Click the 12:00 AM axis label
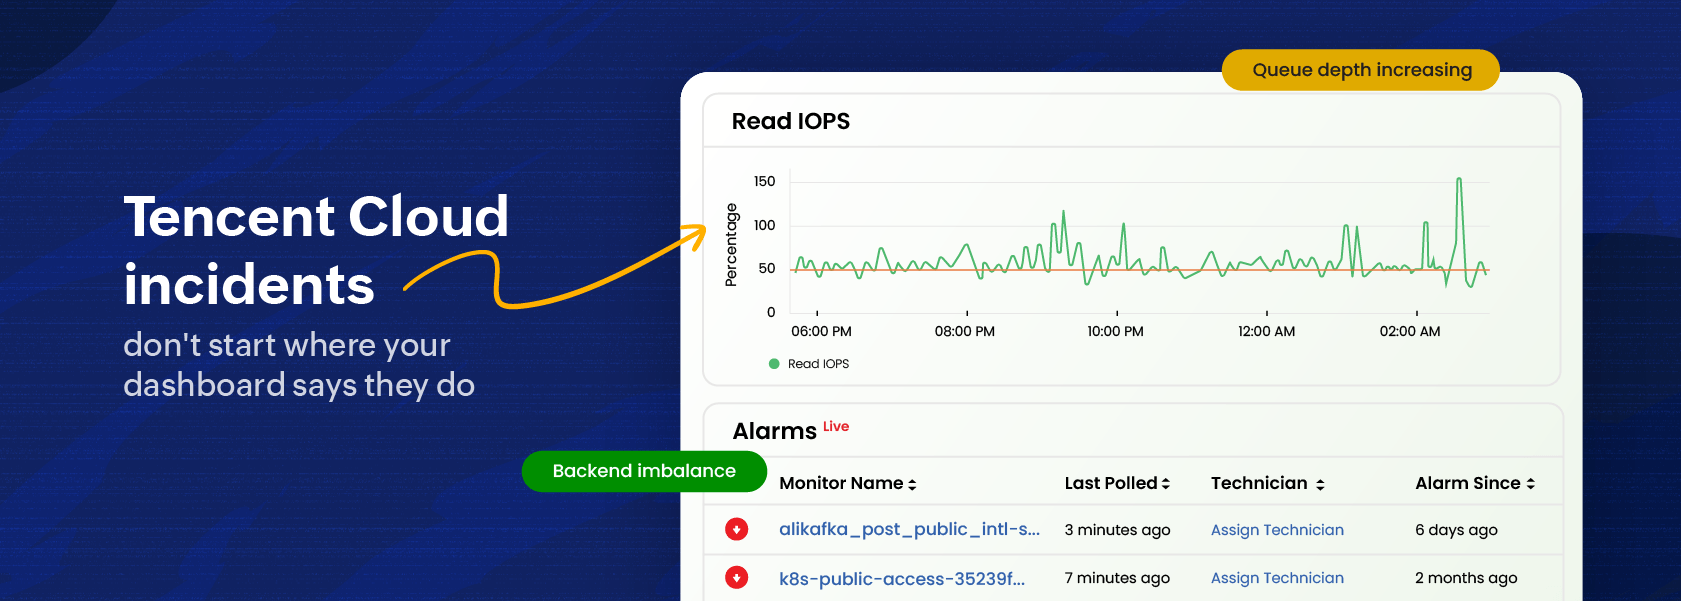This screenshot has height=601, width=1681. tap(1266, 331)
